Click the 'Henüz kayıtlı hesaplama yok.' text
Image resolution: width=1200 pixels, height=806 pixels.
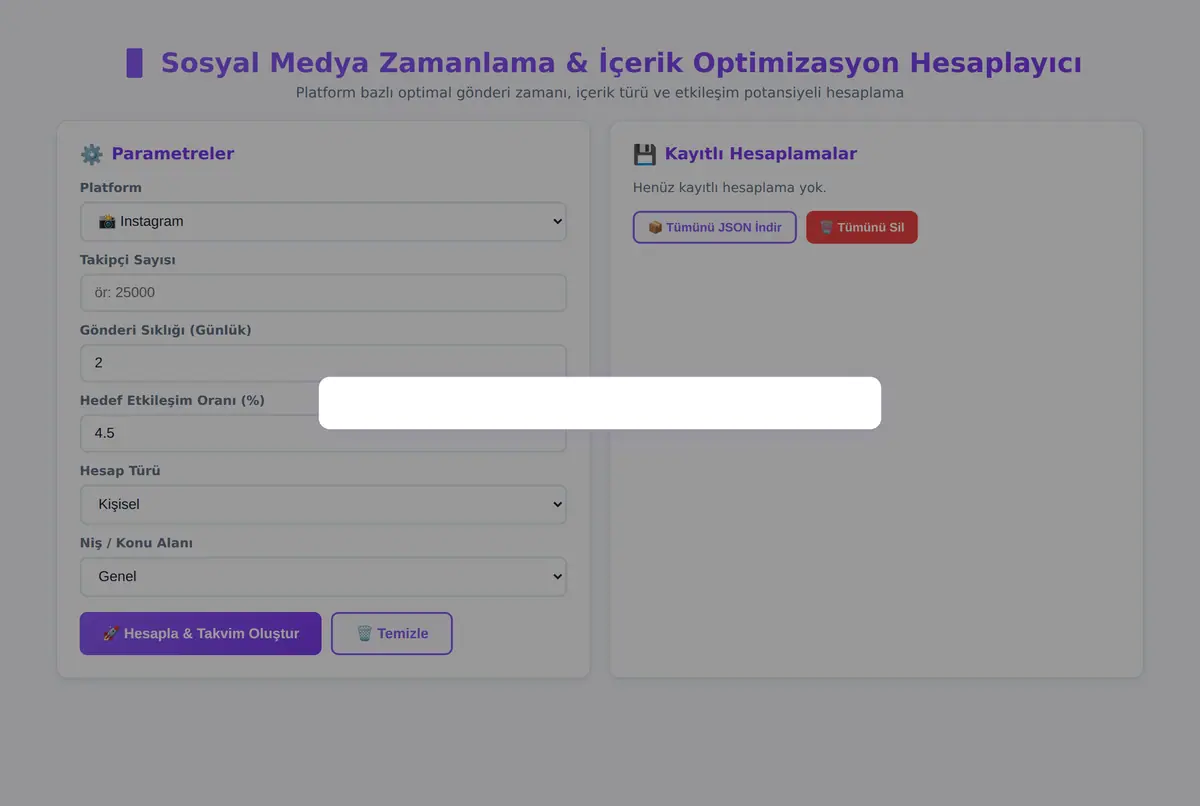click(730, 187)
